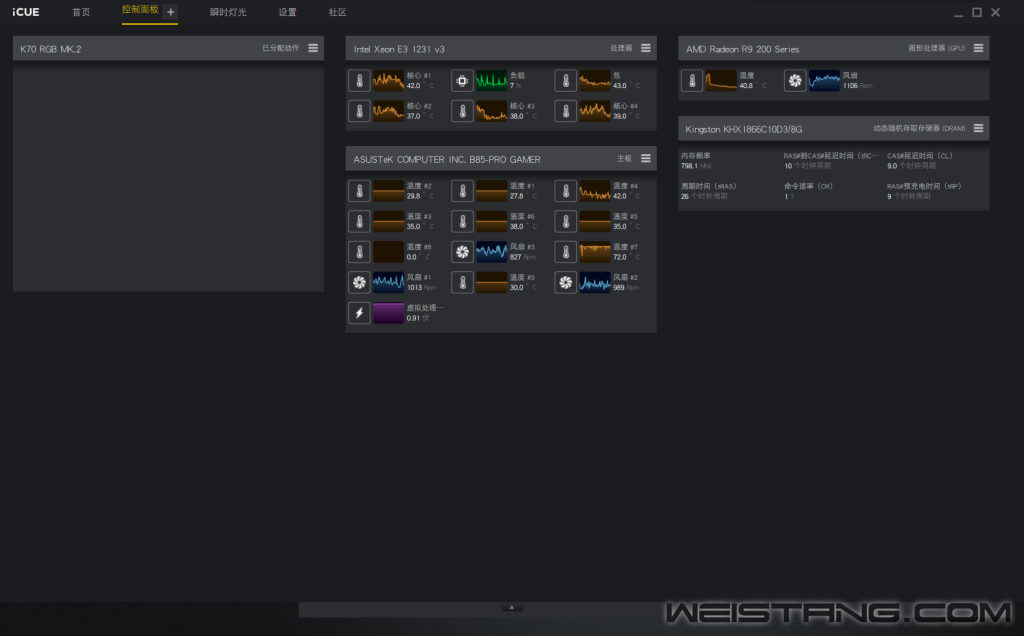
Task: Click the purple 虚拟处理 voltage graph
Action: (389, 313)
